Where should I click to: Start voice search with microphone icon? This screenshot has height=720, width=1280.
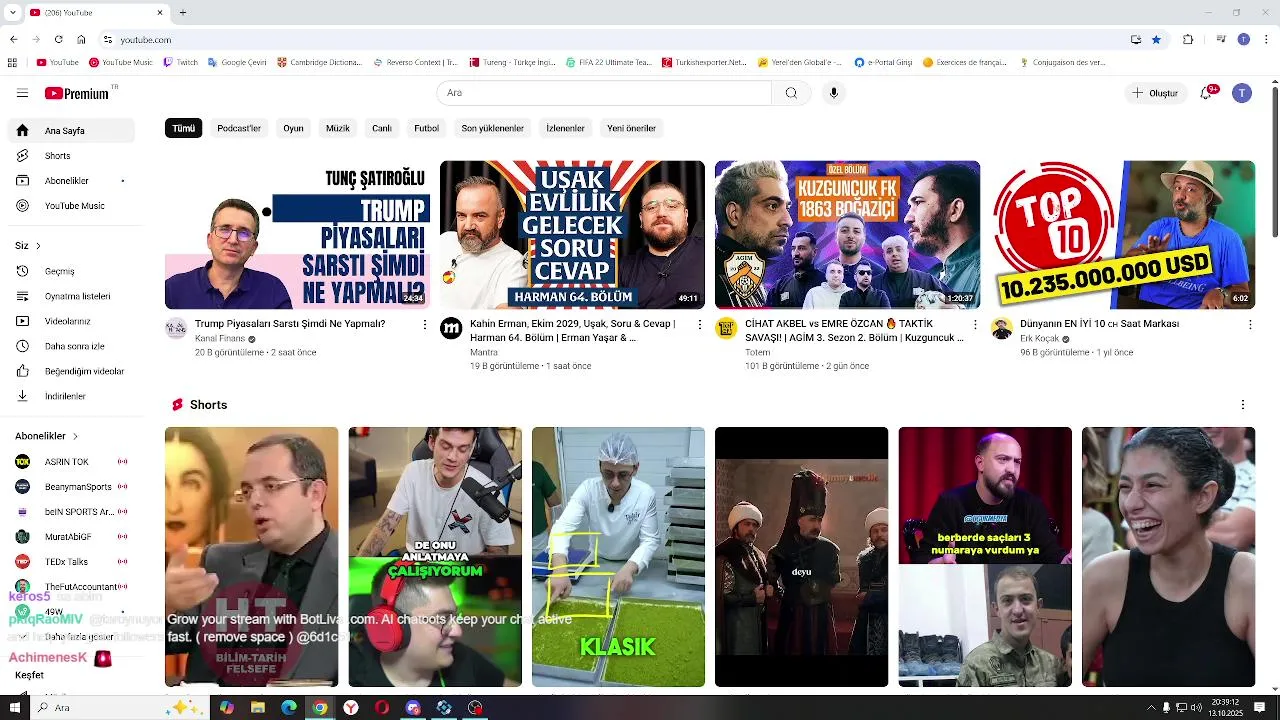click(x=834, y=93)
